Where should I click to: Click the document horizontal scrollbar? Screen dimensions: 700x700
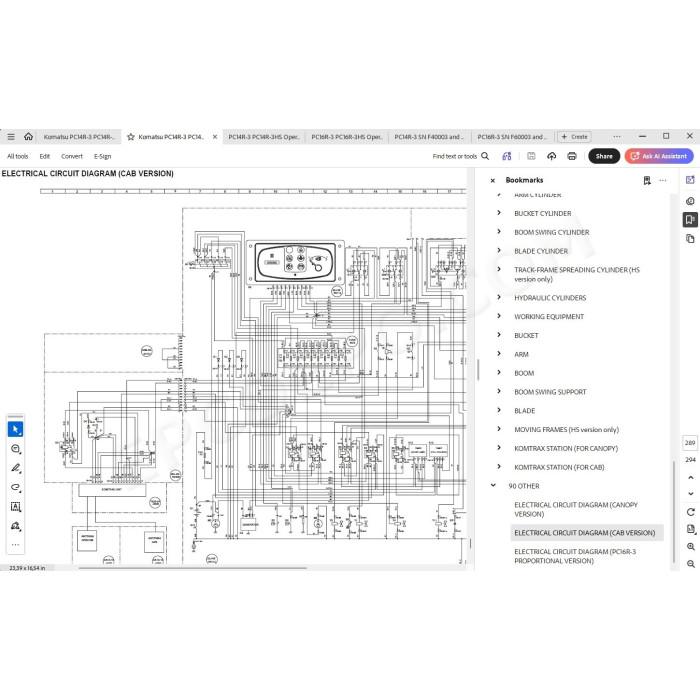(192, 568)
